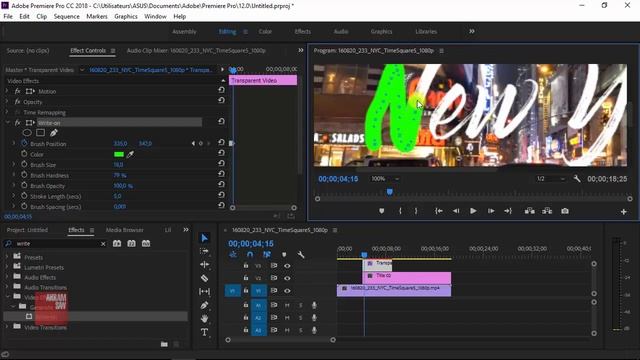Viewport: 640px width, 360px height.
Task: Toggle Linked Selection in timeline
Action: 267,255
